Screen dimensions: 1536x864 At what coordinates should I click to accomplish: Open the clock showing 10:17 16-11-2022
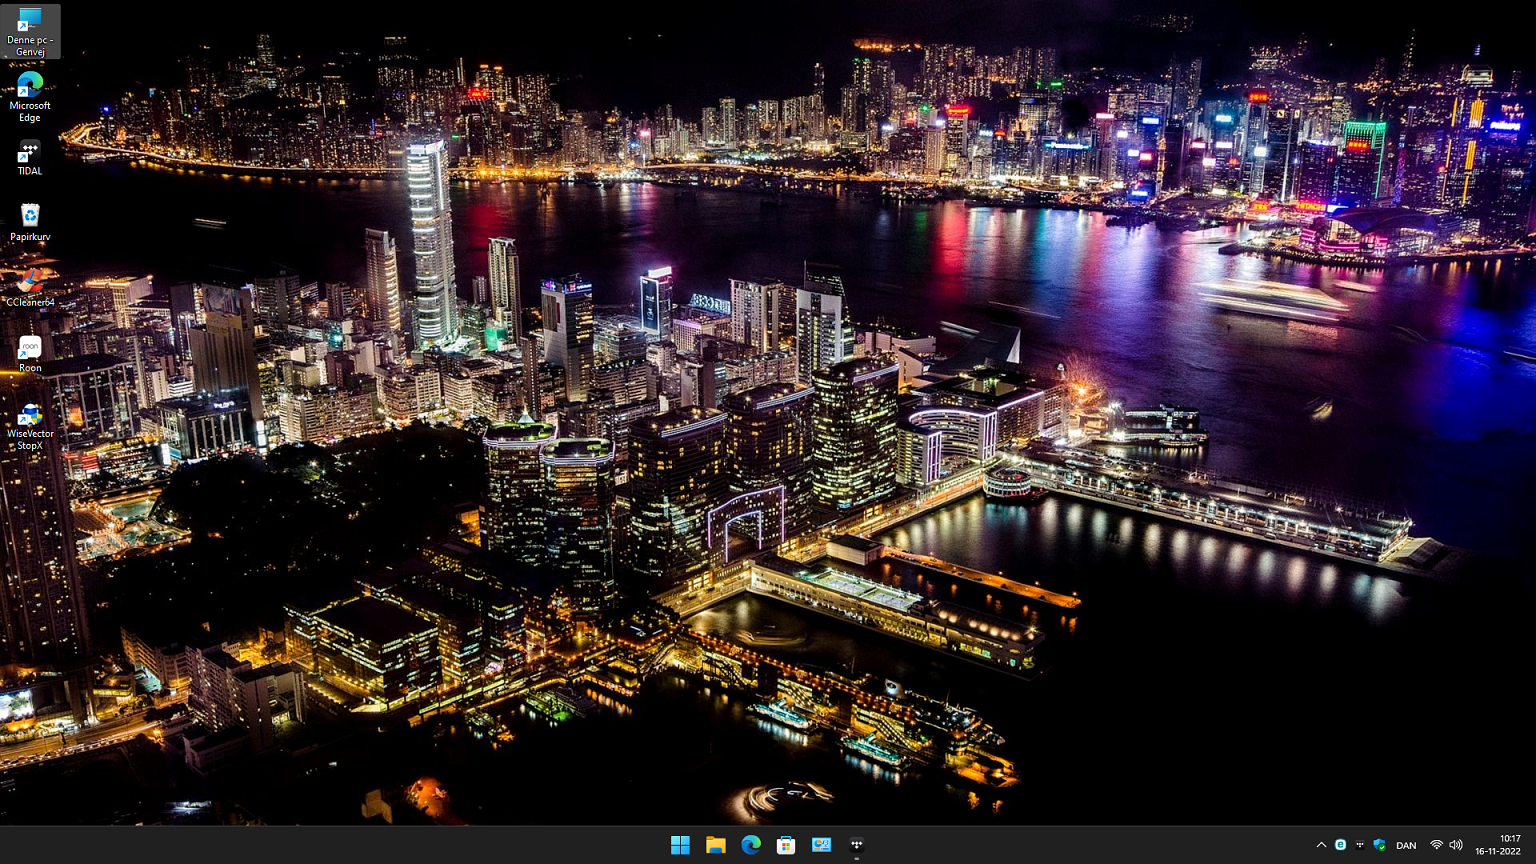point(1497,845)
